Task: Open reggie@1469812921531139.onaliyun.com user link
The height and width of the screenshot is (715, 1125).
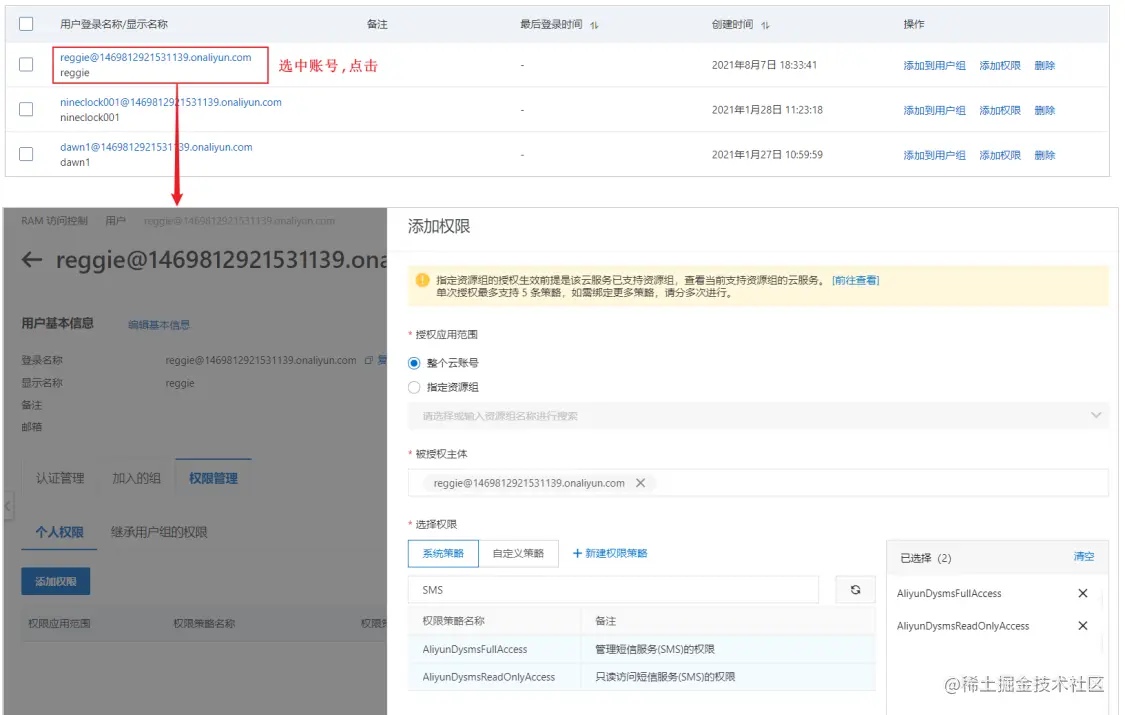Action: tap(156, 57)
